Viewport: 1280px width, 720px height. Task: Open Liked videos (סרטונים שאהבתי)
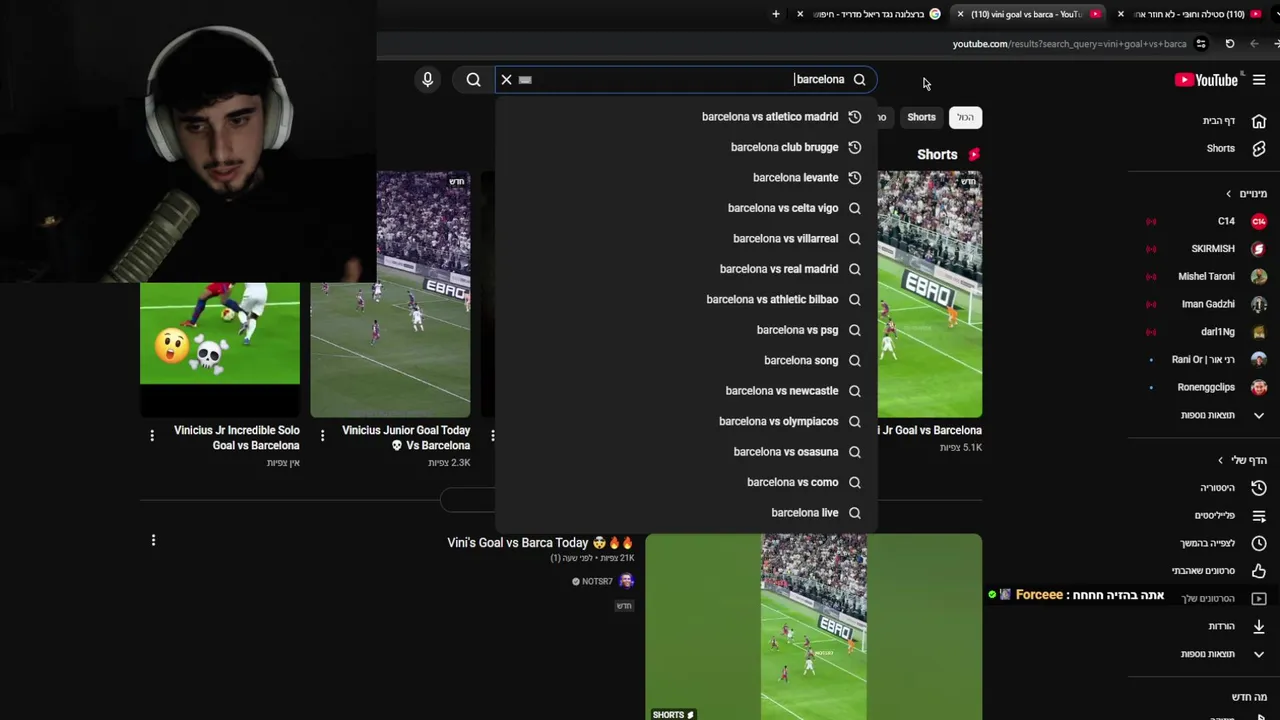pos(1218,571)
